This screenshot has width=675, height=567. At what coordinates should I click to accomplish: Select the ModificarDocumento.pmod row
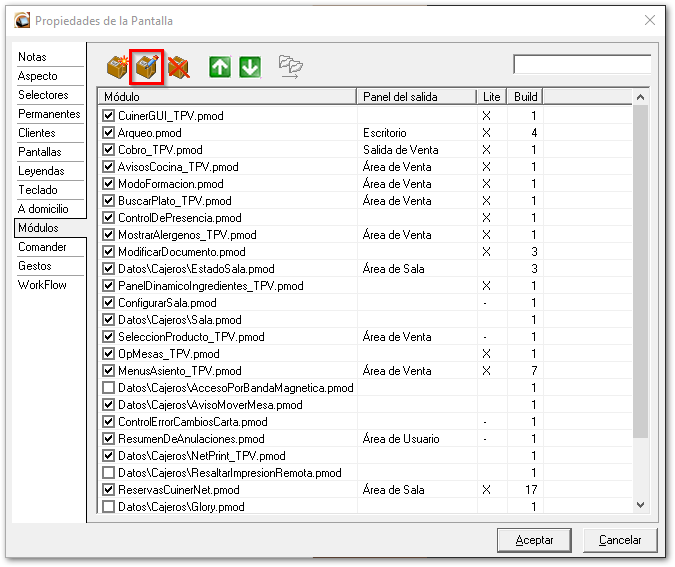(365, 251)
